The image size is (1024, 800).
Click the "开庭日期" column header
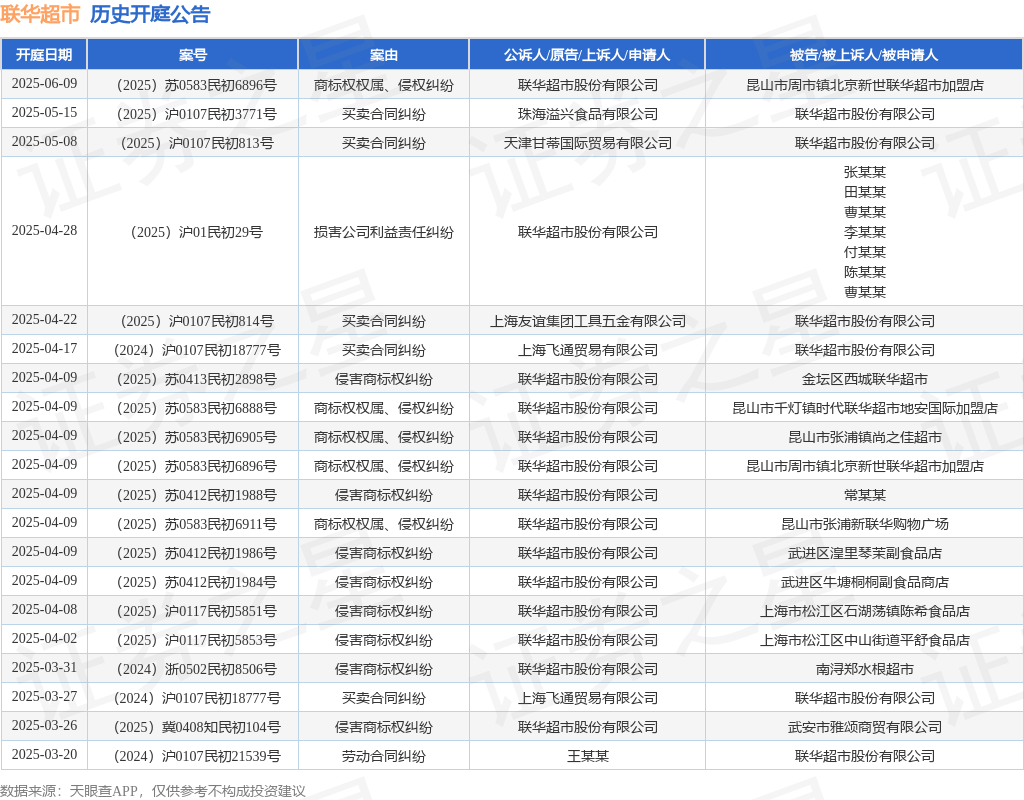[44, 55]
